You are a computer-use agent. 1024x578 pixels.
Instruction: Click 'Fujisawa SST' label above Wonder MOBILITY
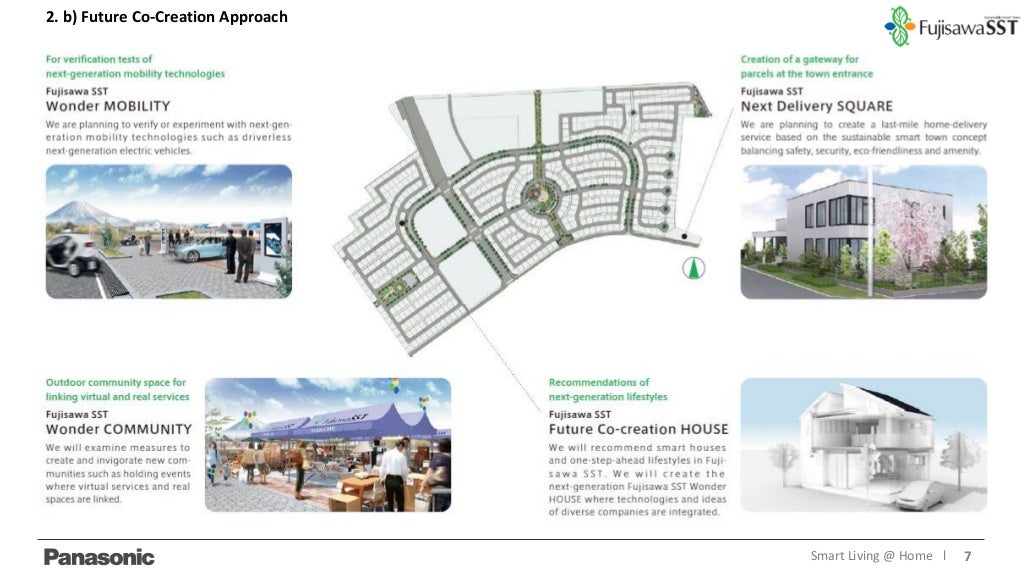(76, 91)
